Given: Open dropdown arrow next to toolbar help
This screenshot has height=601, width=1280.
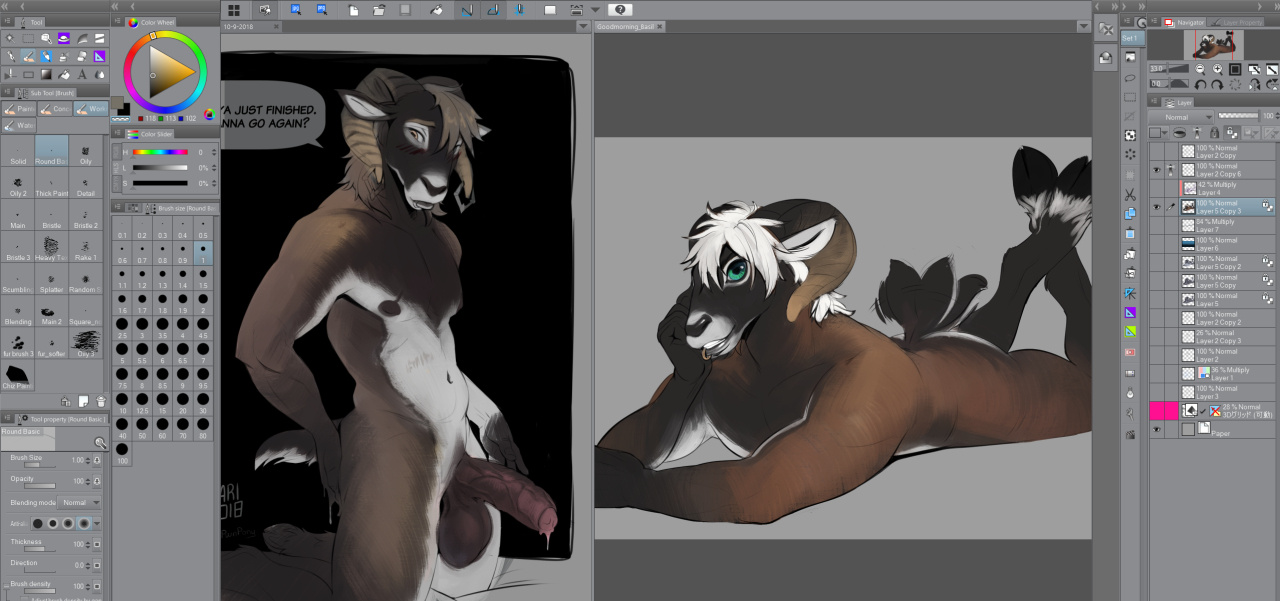Looking at the screenshot, I should [596, 9].
